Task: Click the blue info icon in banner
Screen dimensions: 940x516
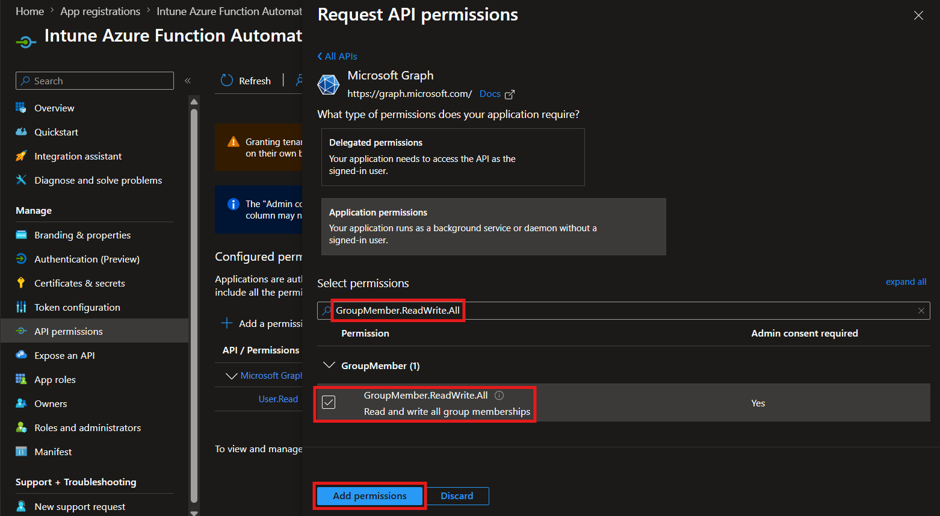Action: [233, 204]
